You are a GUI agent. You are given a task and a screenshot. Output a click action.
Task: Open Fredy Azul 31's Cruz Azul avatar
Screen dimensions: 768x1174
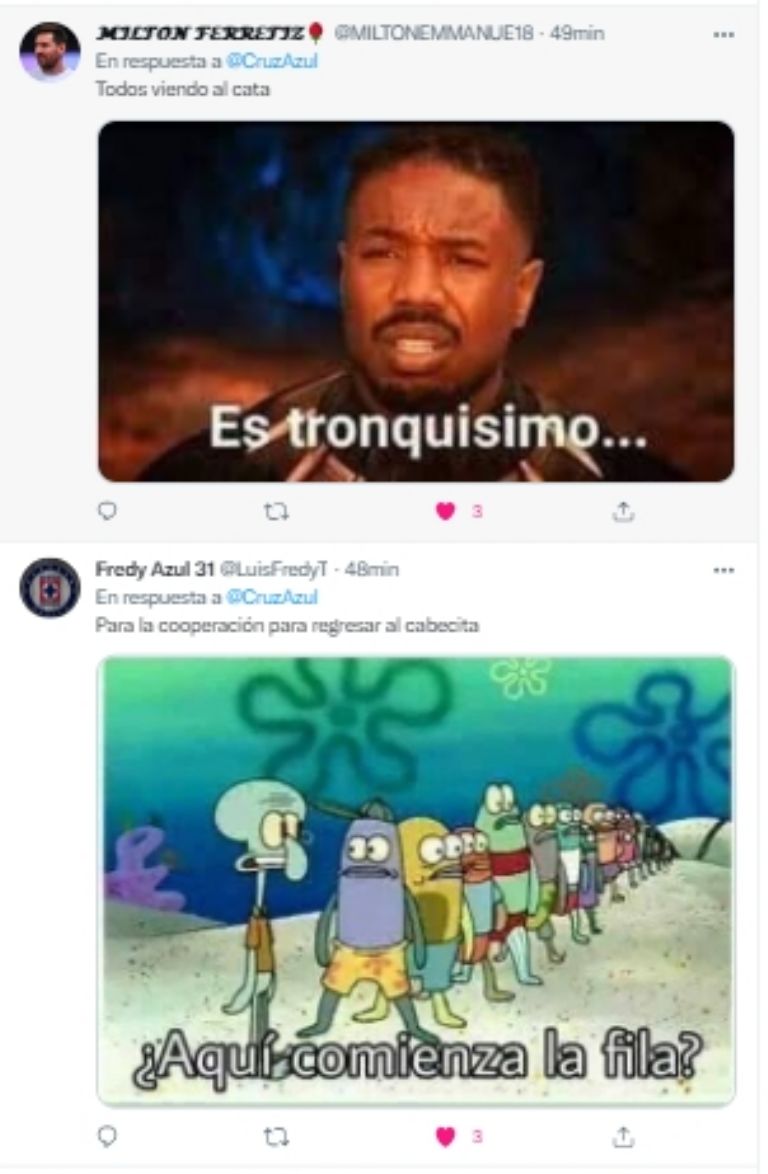[x=49, y=588]
